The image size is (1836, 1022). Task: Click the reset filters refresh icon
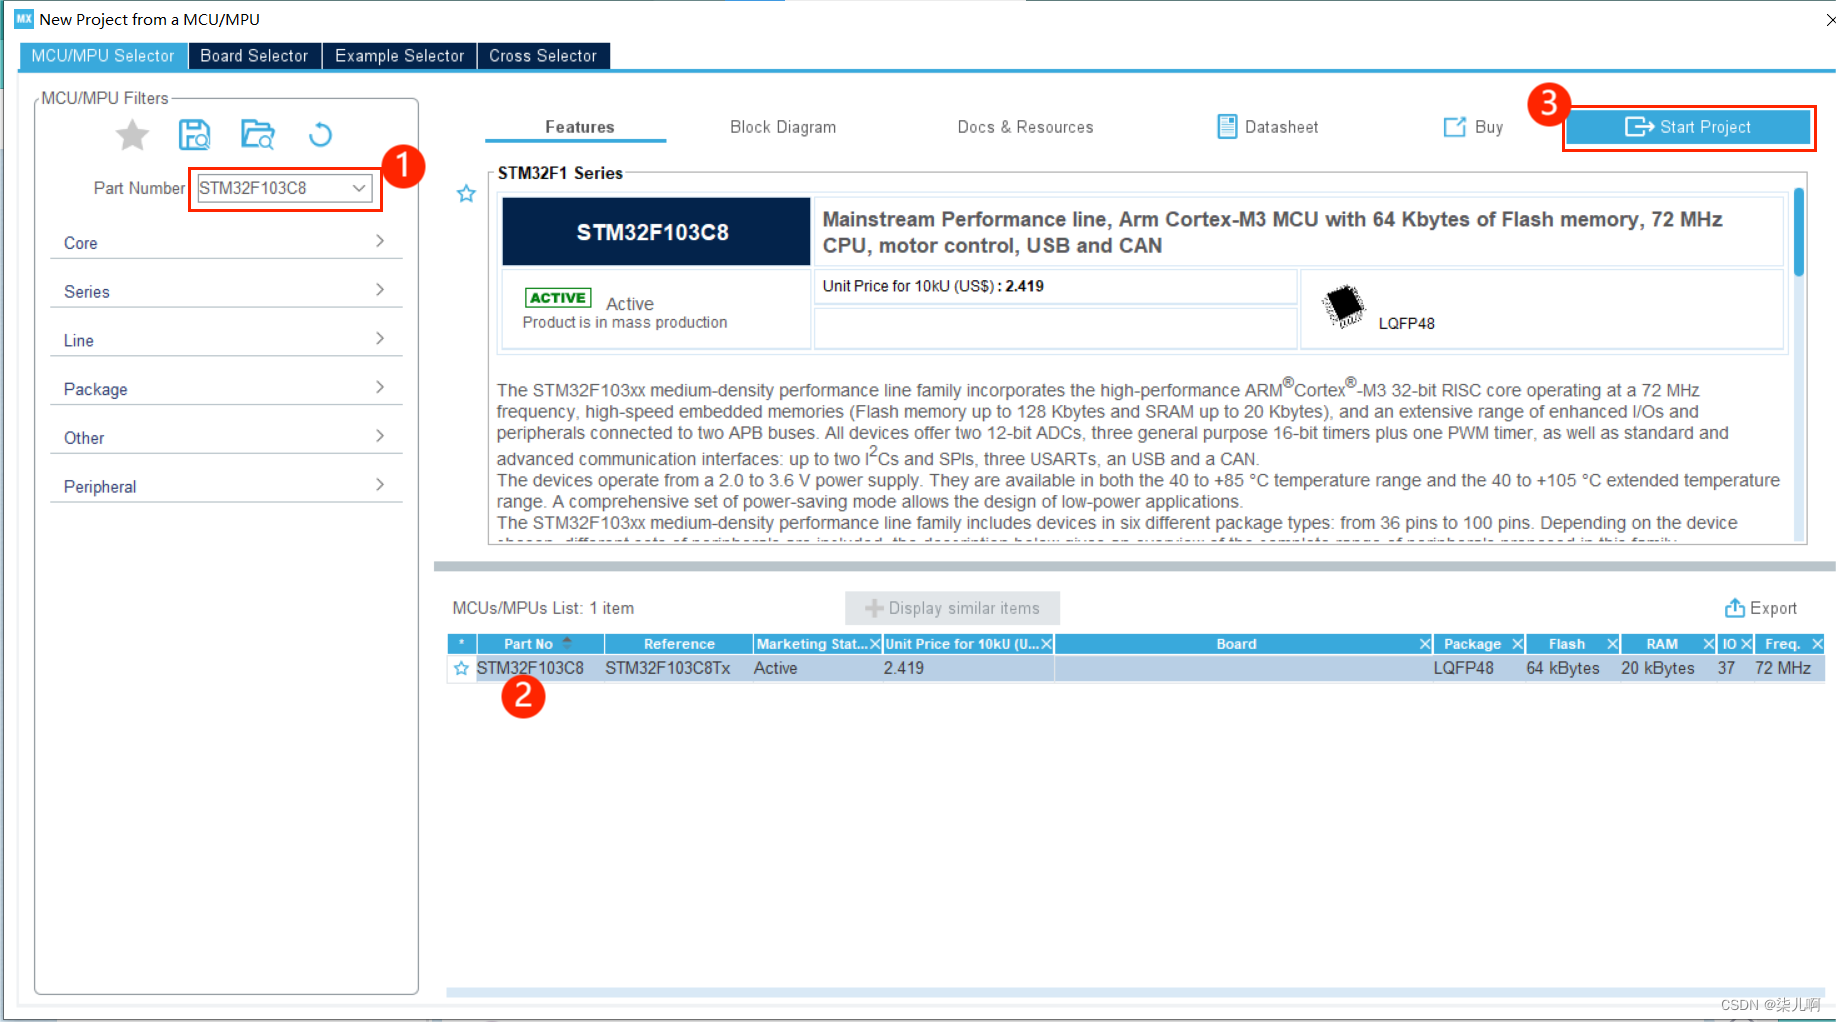[x=320, y=134]
